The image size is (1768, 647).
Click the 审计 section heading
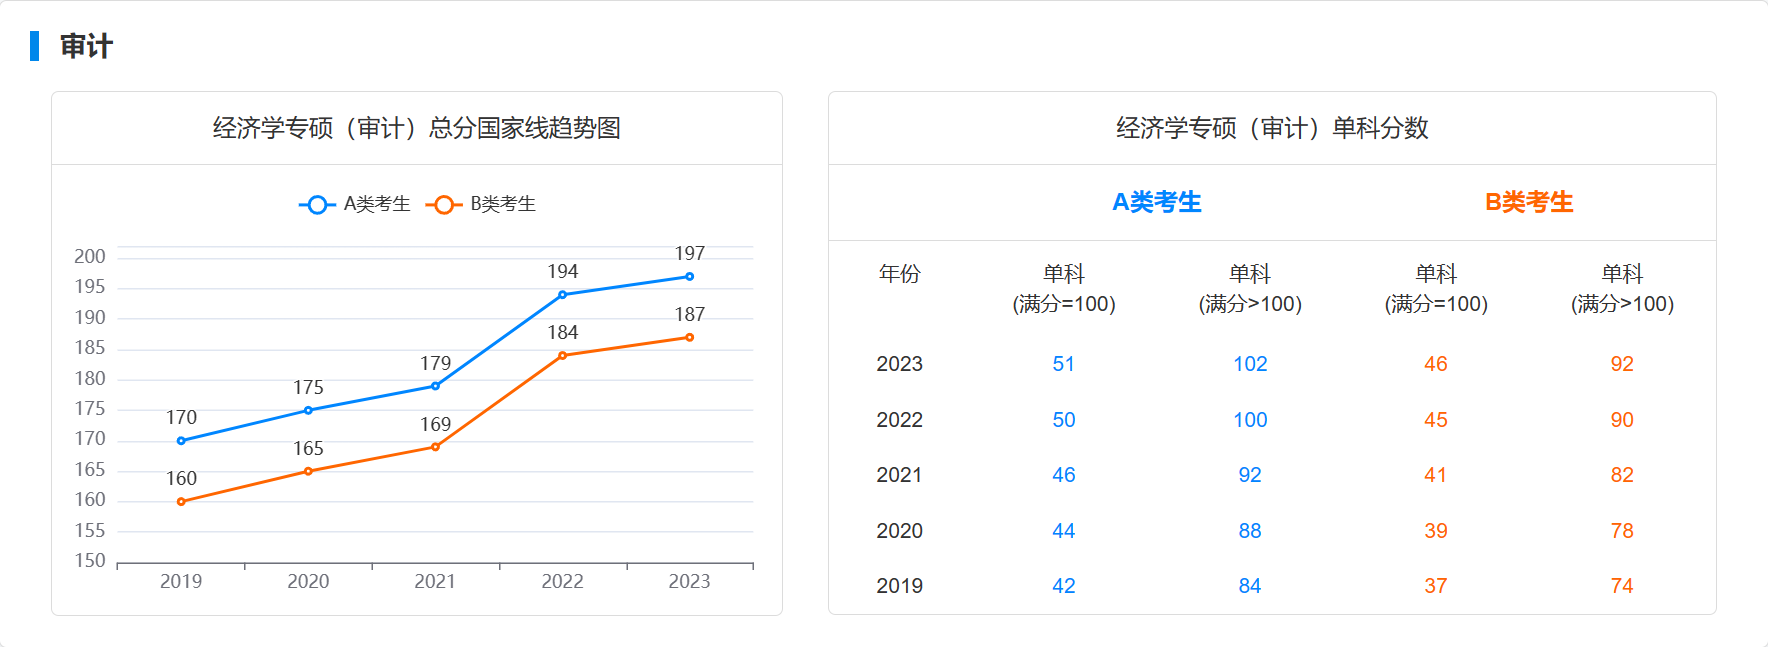point(86,46)
